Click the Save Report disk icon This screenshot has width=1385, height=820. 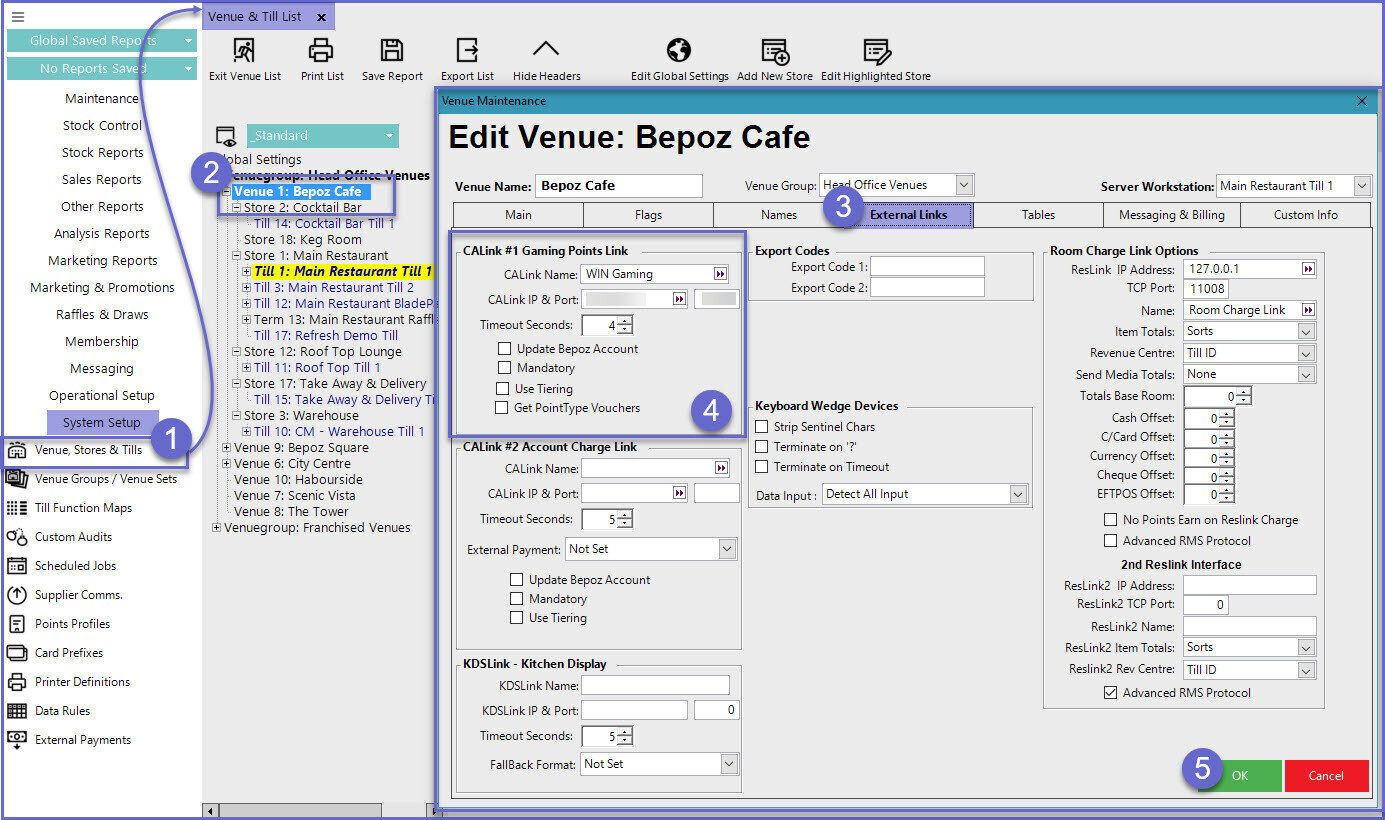(392, 50)
